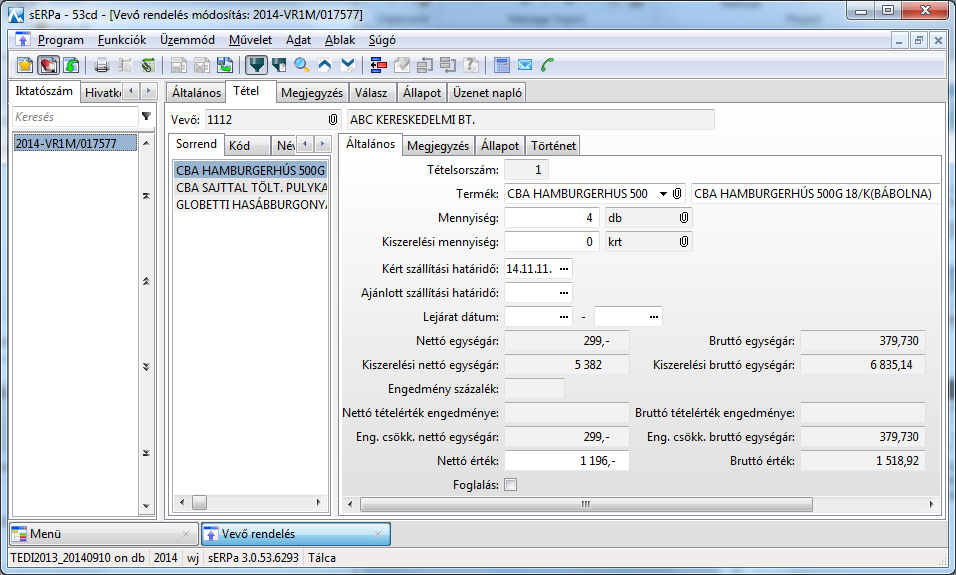Switch to the Menü window tab
The image size is (956, 575).
[104, 534]
